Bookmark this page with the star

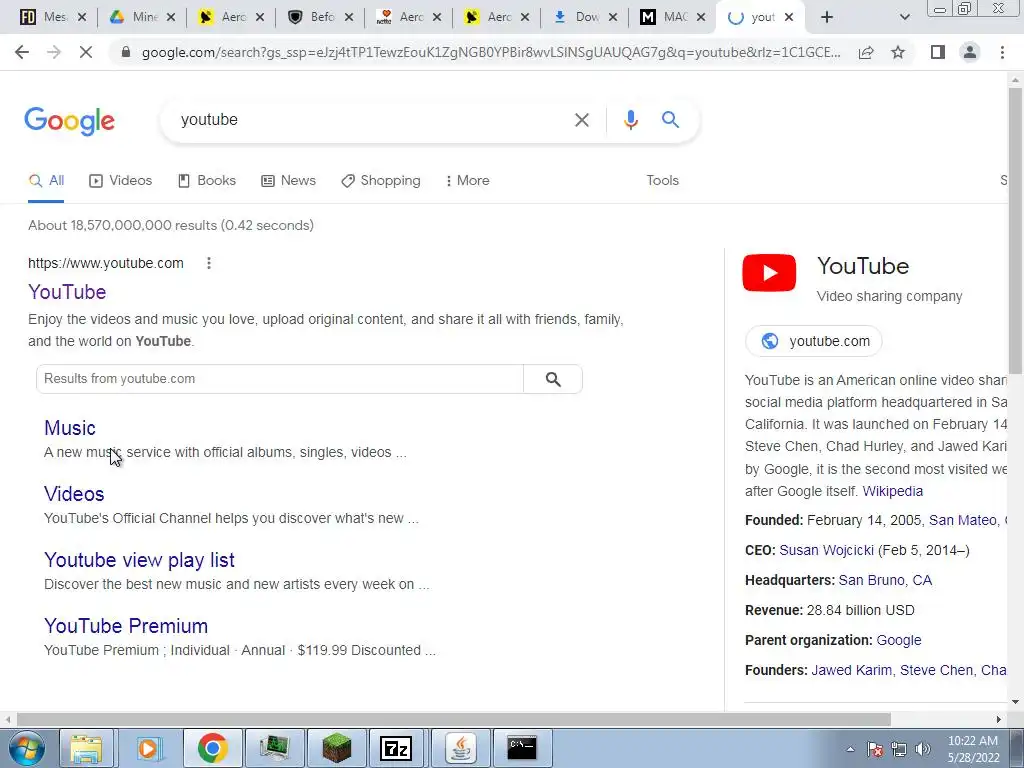point(898,52)
